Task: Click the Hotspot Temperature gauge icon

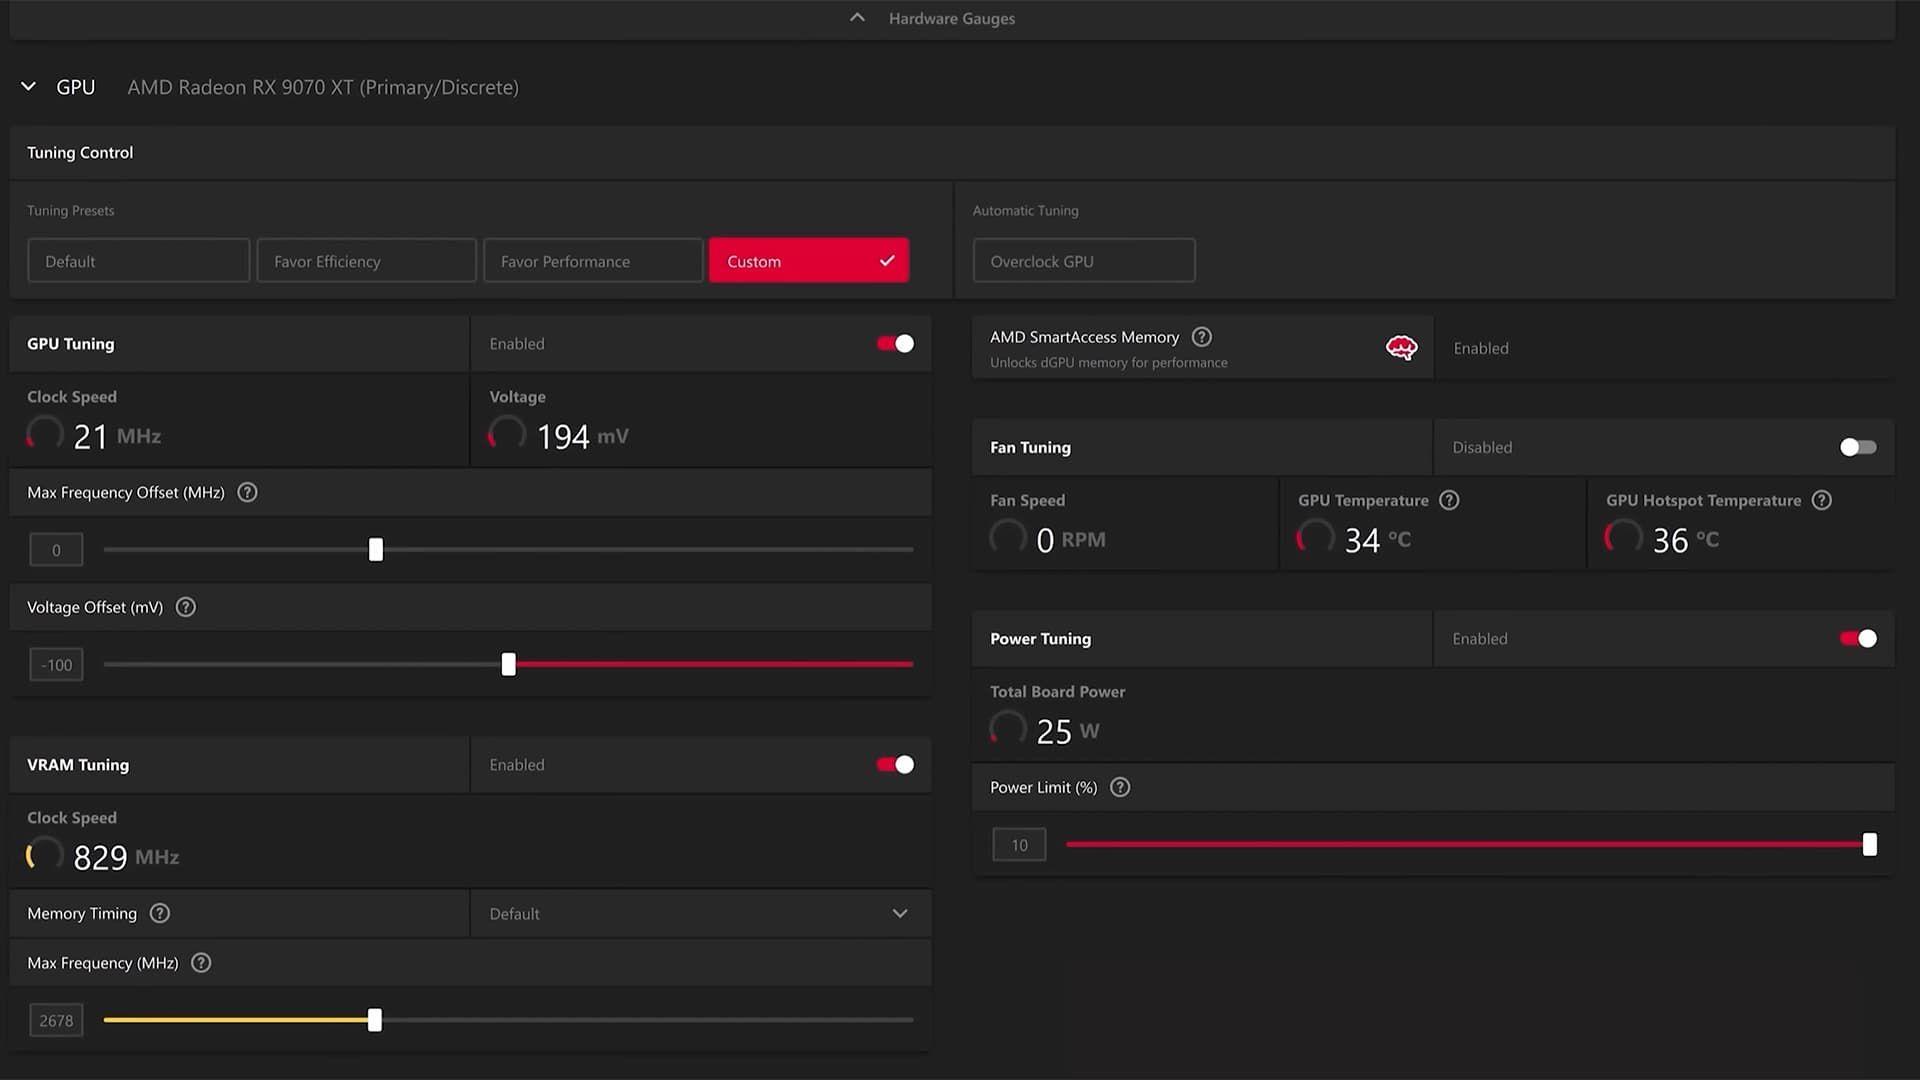Action: tap(1624, 538)
